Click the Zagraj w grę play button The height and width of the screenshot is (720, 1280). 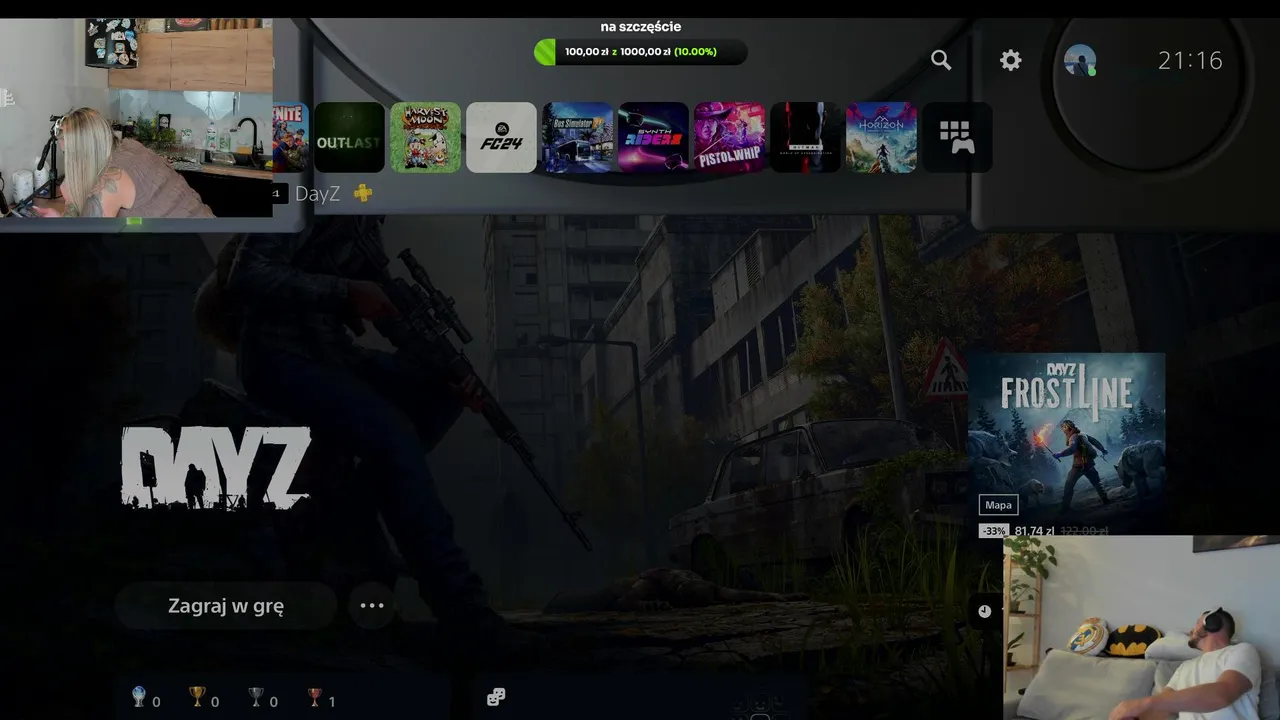point(226,606)
